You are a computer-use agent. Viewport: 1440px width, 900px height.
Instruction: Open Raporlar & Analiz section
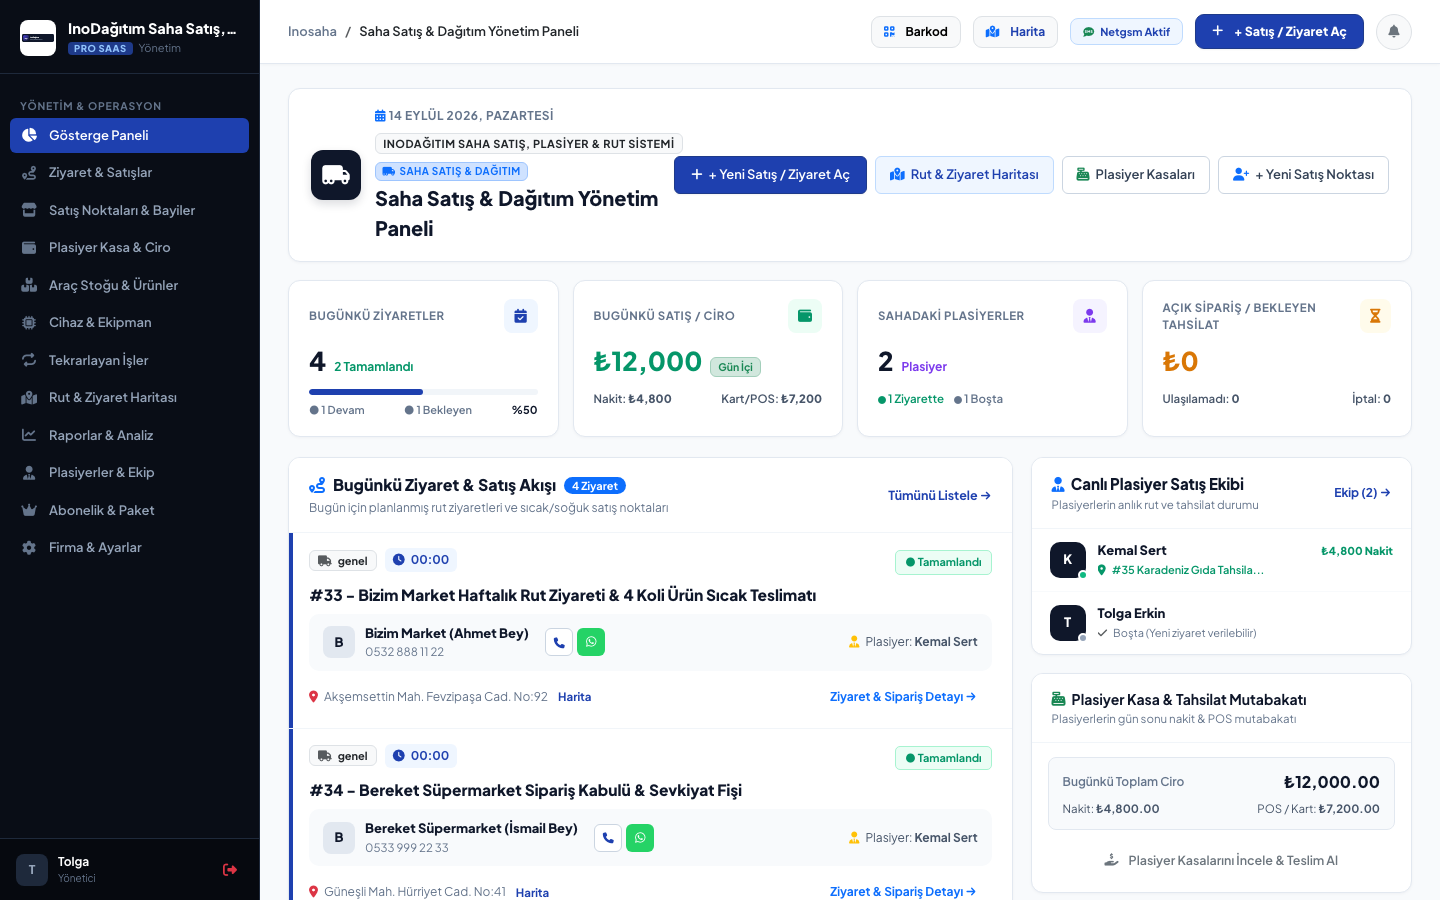click(130, 435)
